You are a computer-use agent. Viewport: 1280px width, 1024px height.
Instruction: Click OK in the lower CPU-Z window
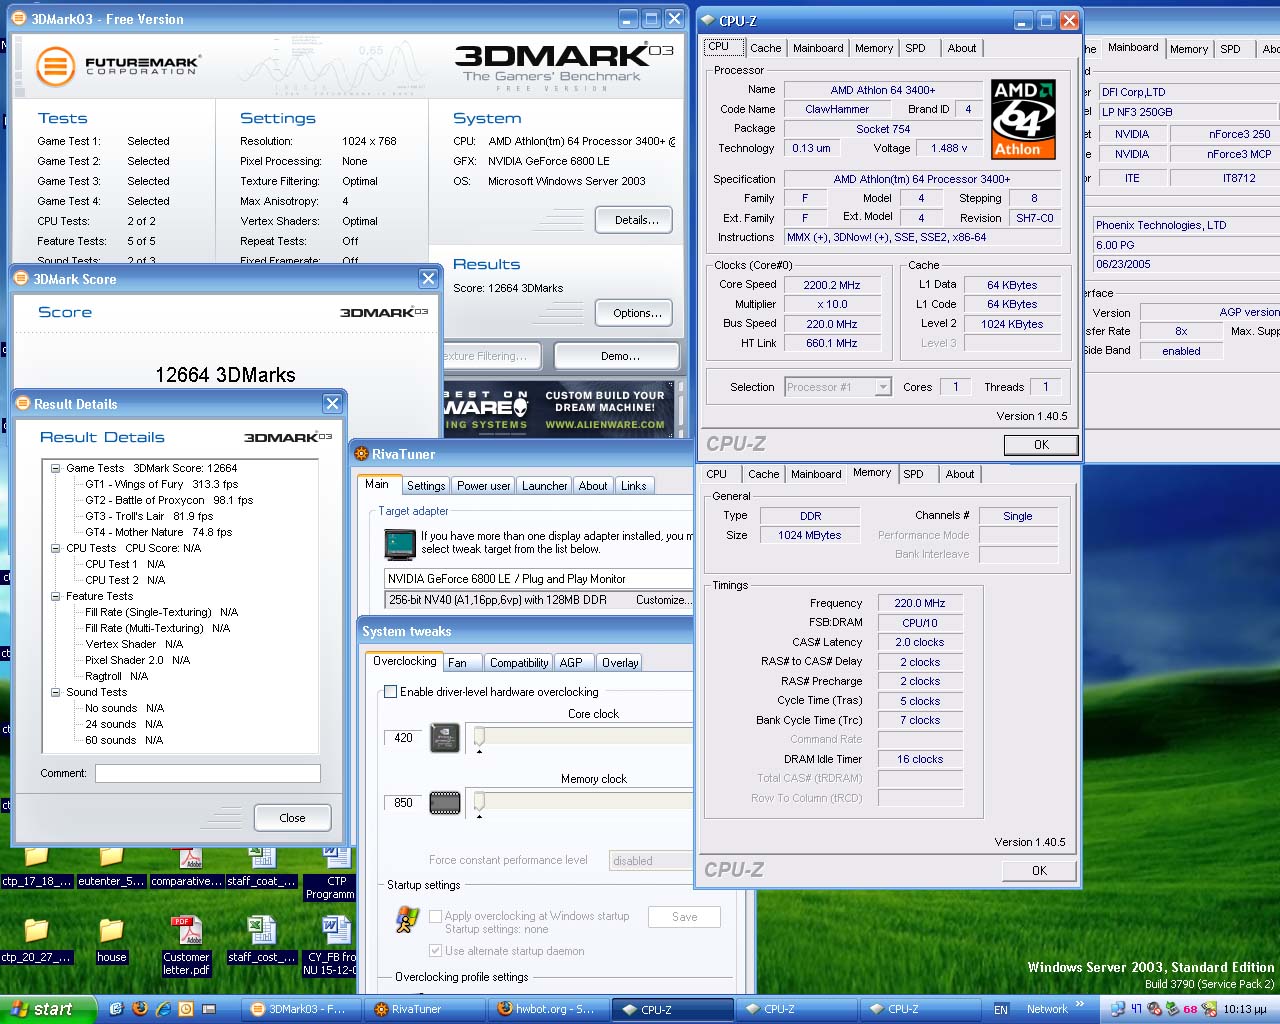tap(1040, 871)
